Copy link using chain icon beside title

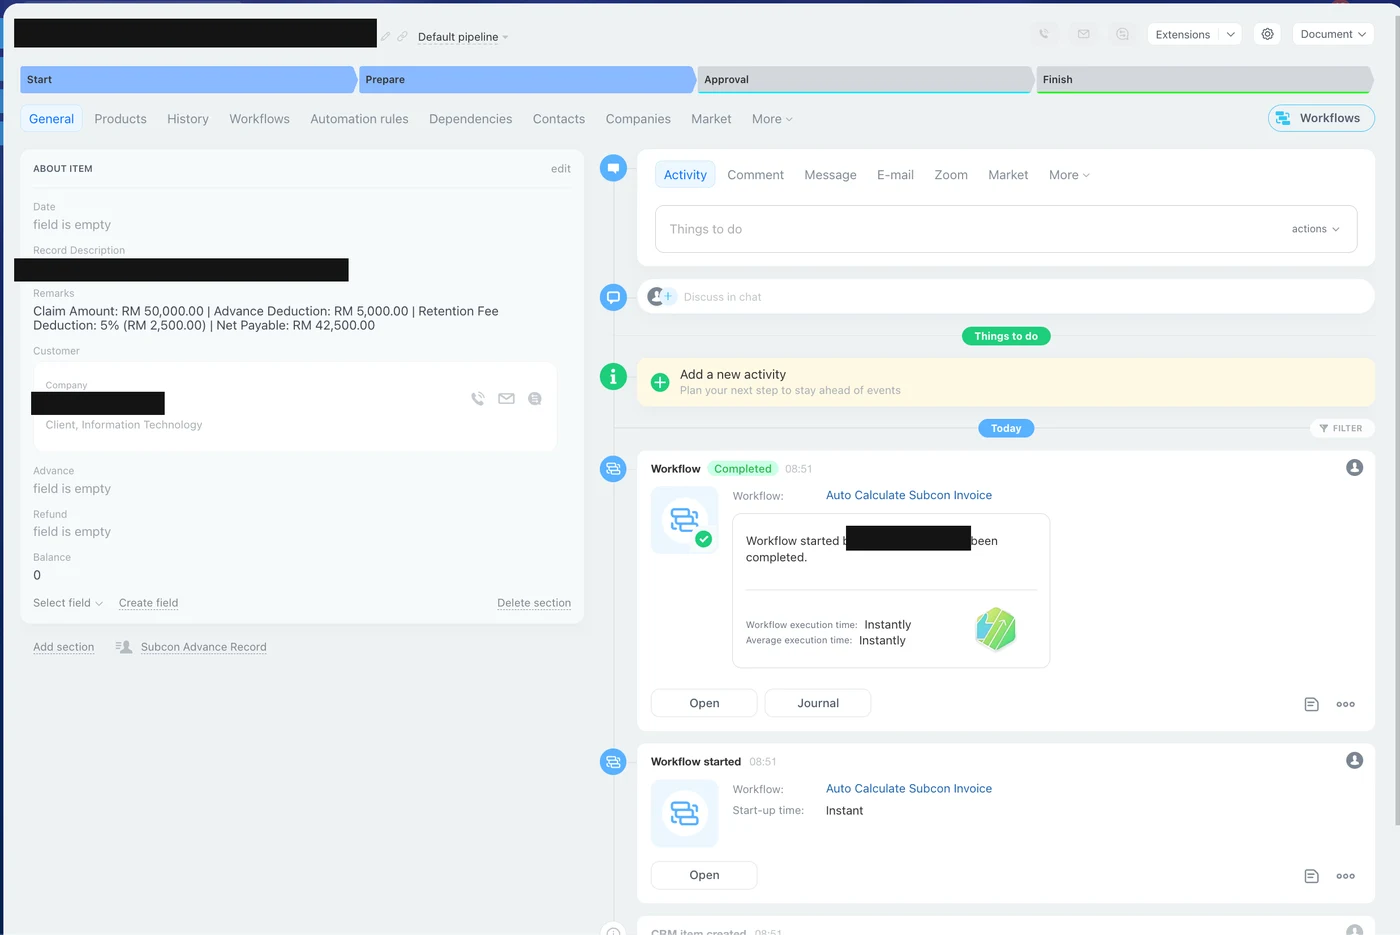coord(402,37)
